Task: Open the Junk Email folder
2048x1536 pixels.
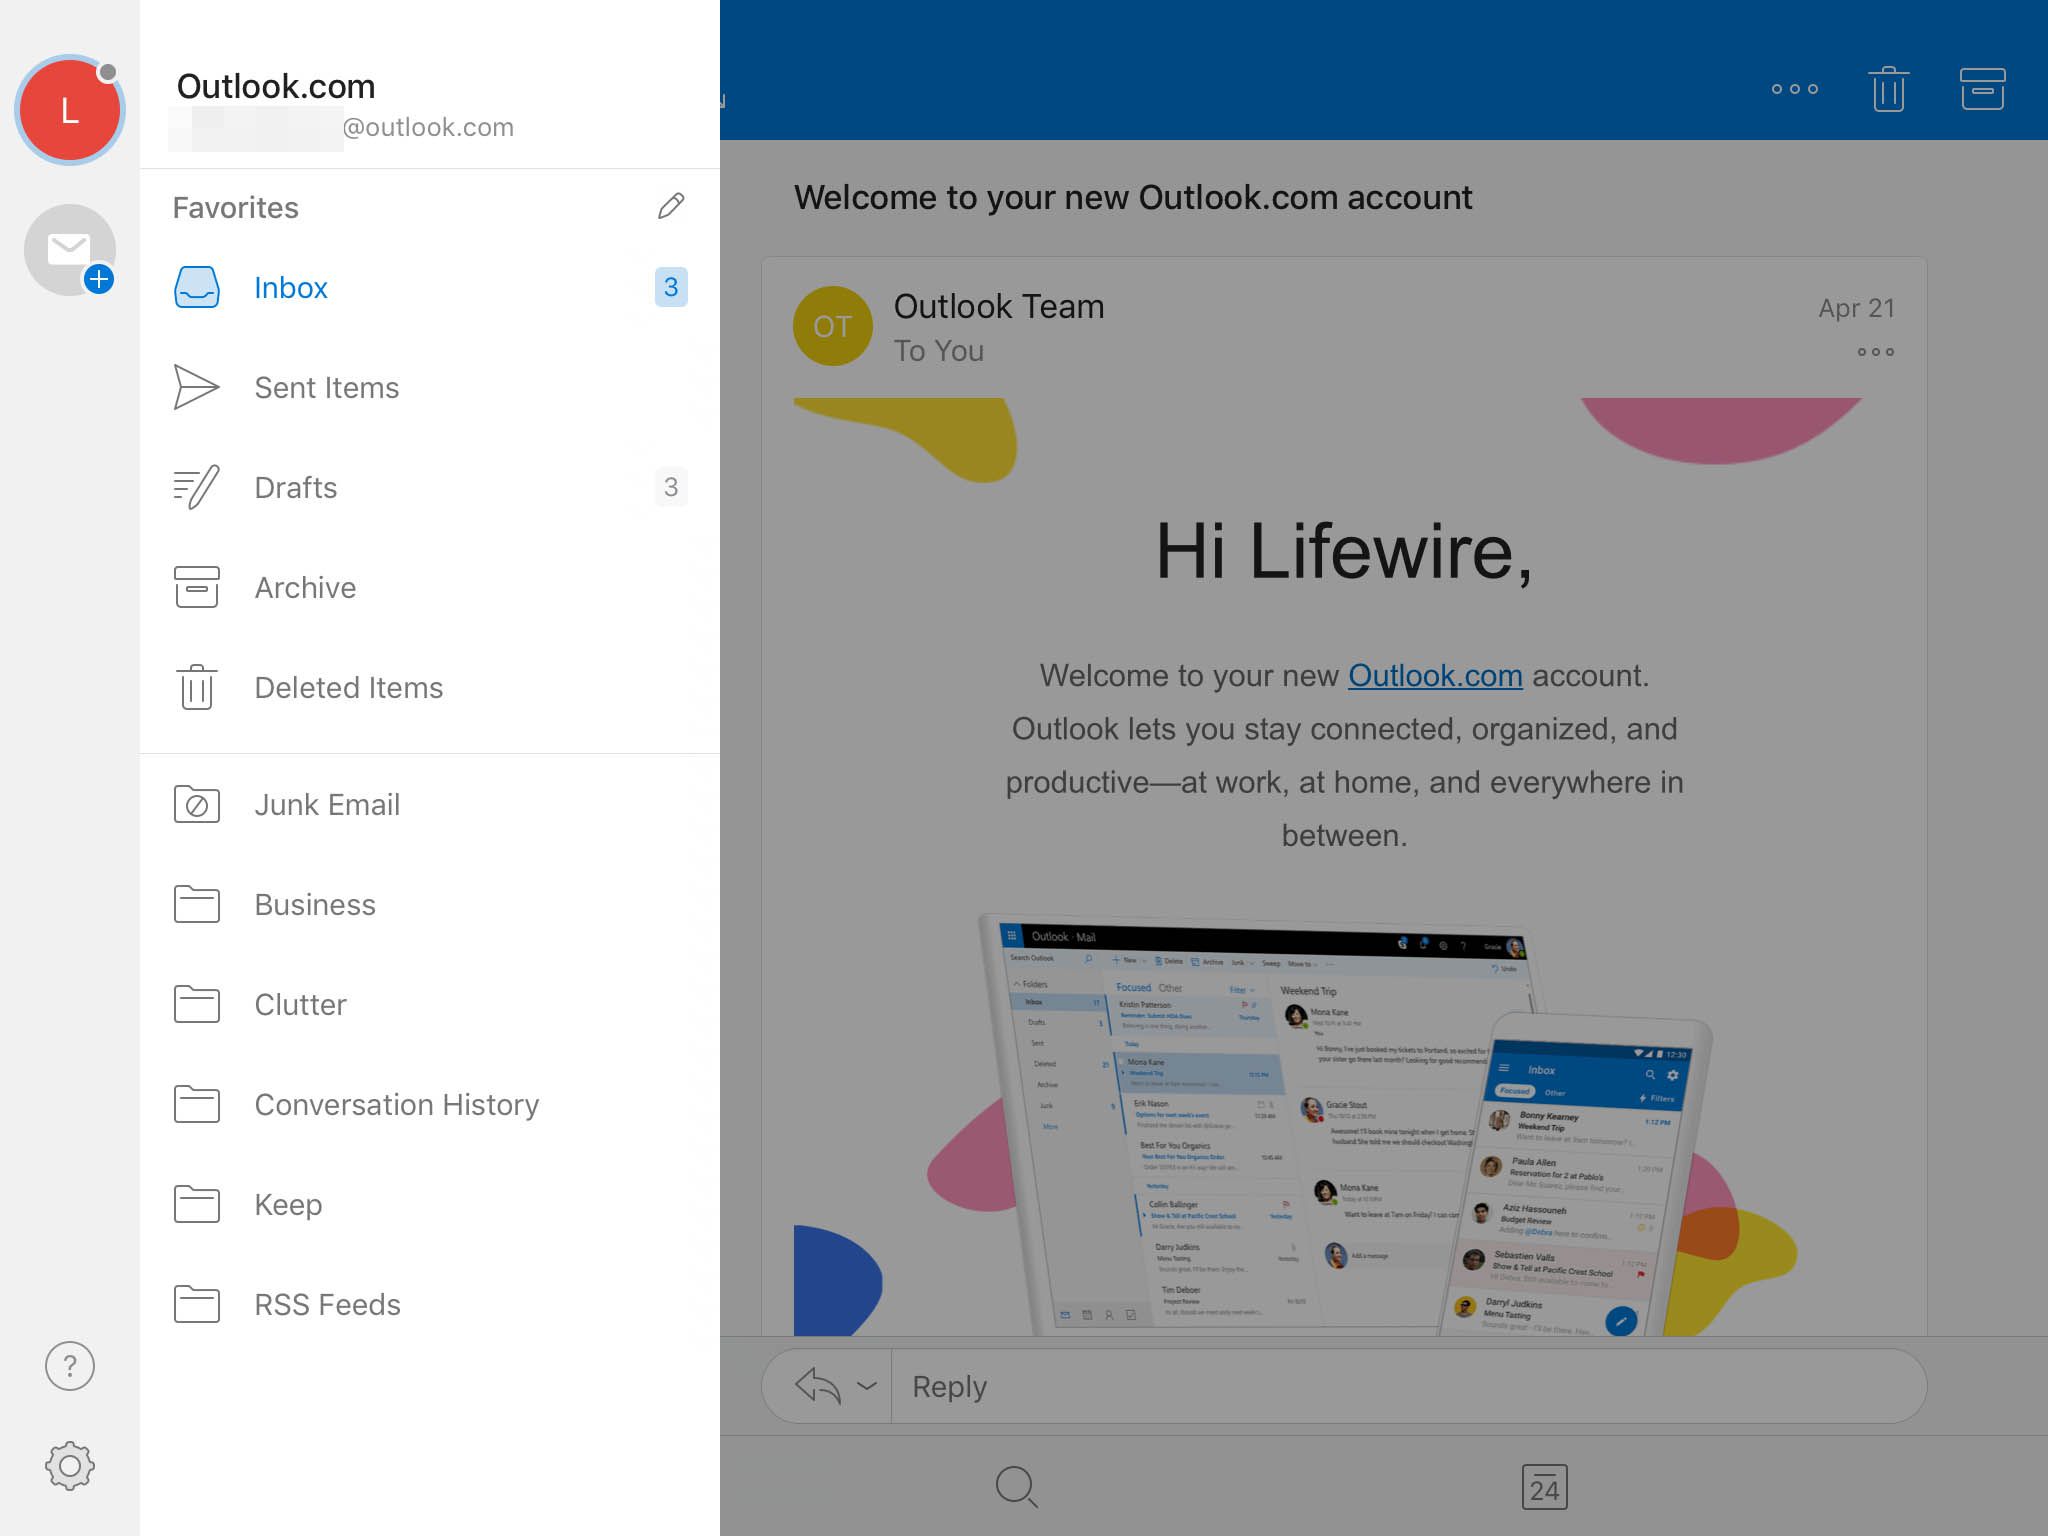Action: 430,804
